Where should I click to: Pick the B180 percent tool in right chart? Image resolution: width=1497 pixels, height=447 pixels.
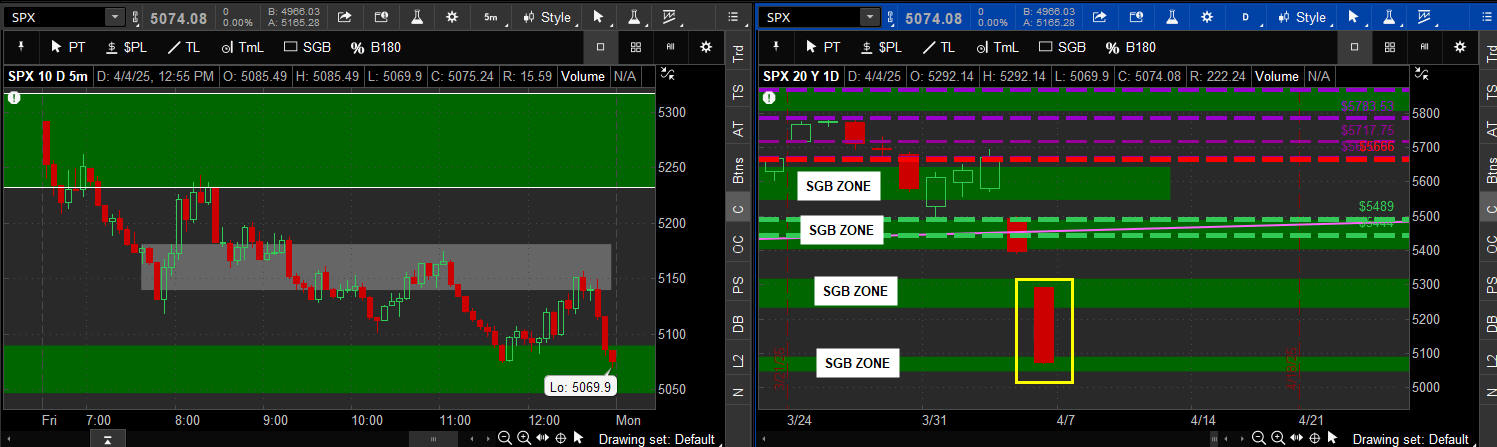pyautogui.click(x=1131, y=47)
